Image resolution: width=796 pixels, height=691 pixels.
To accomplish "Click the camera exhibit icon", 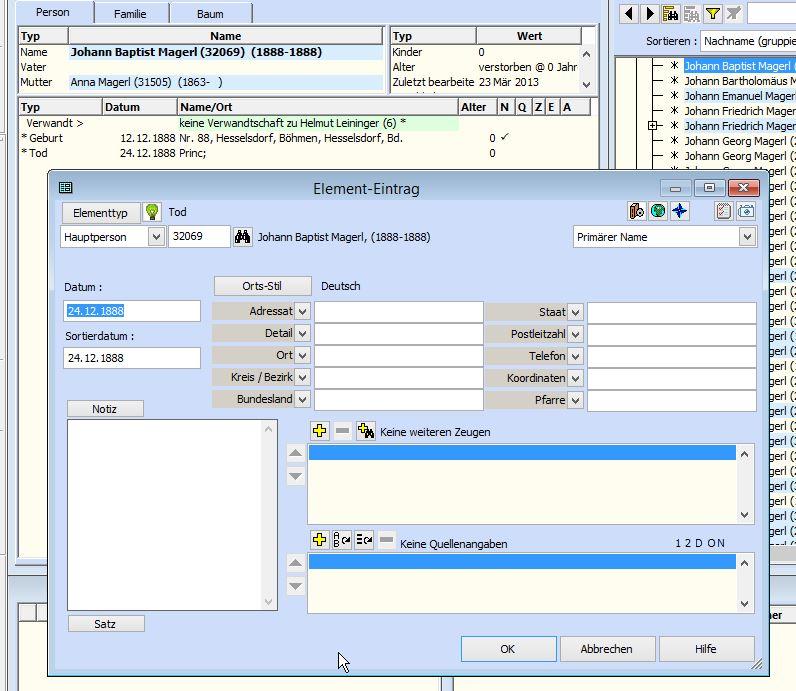I will click(746, 211).
